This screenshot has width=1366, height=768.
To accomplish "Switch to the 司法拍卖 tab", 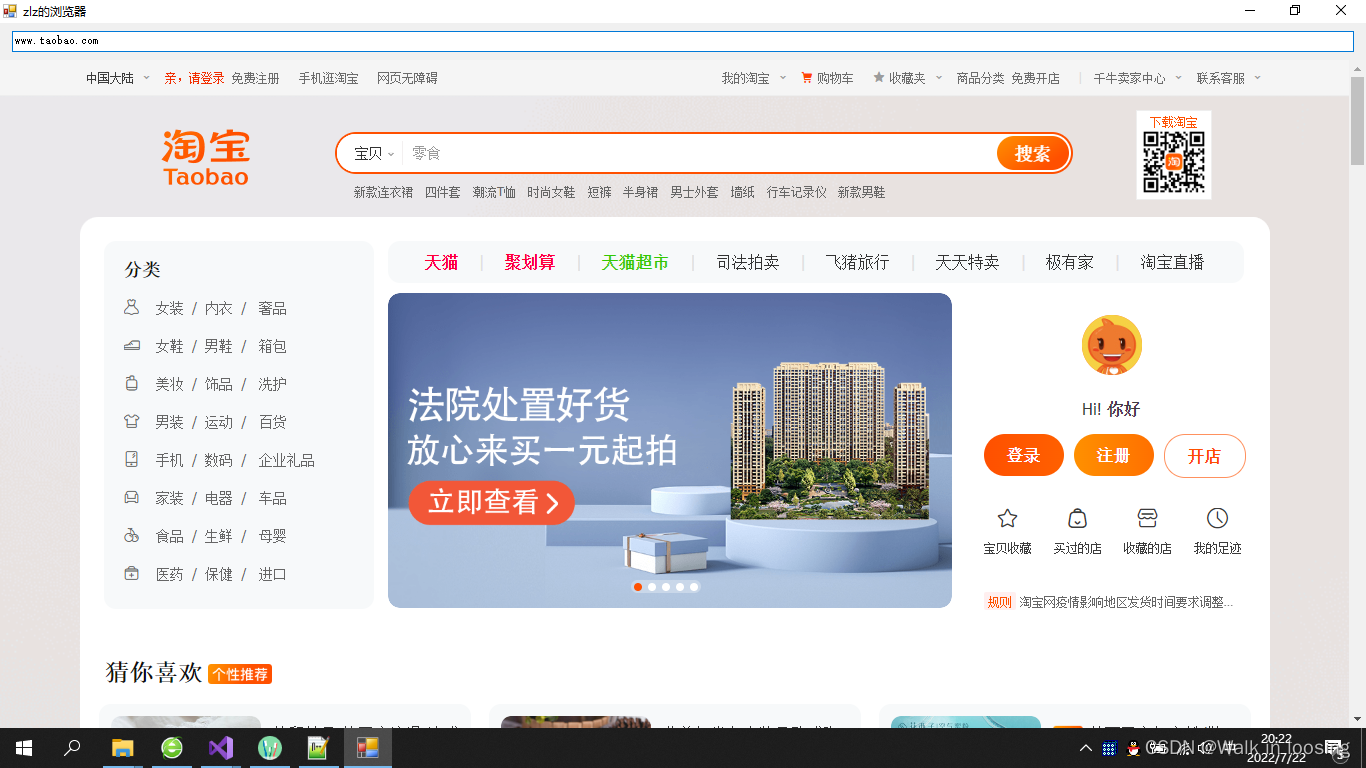I will [x=748, y=262].
